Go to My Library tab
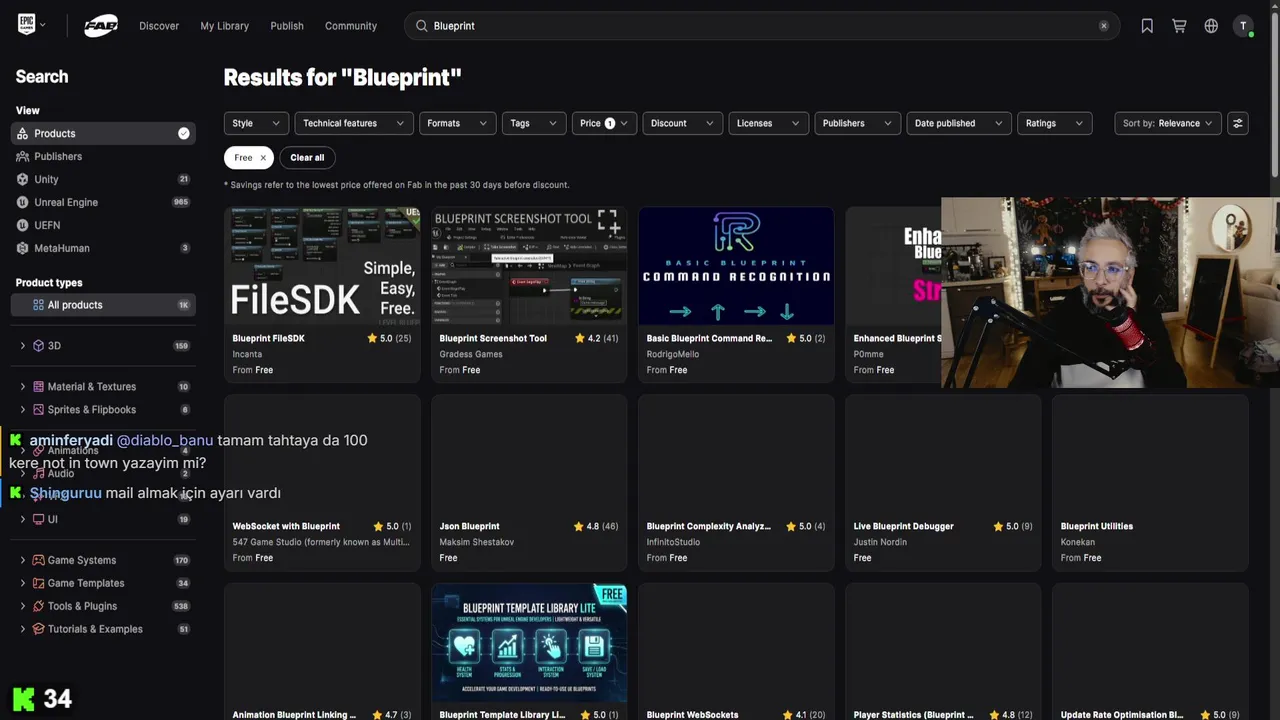Screen dimensions: 1280x720 coord(224,26)
